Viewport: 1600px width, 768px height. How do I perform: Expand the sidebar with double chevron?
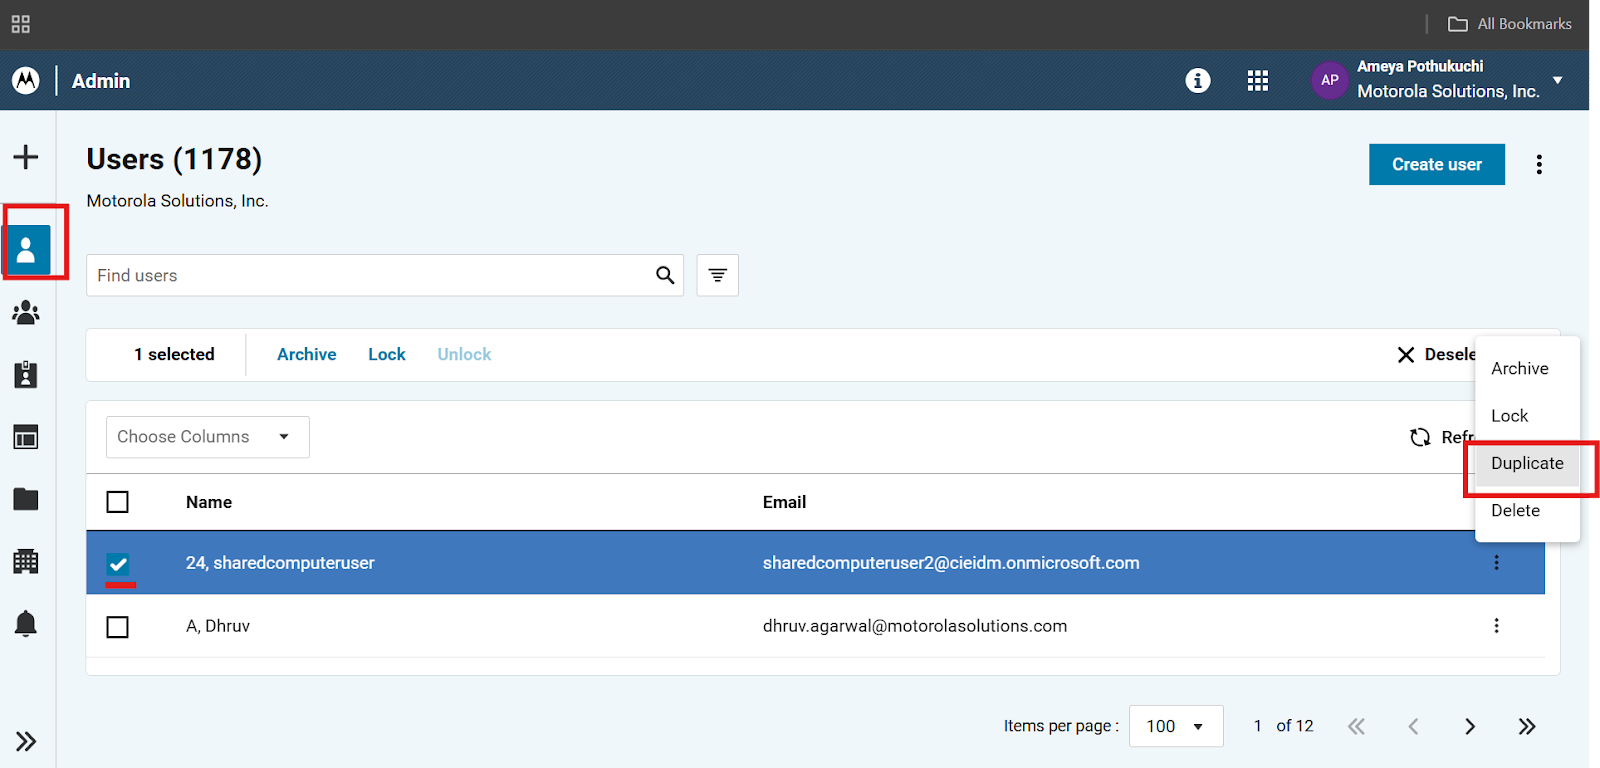[26, 741]
